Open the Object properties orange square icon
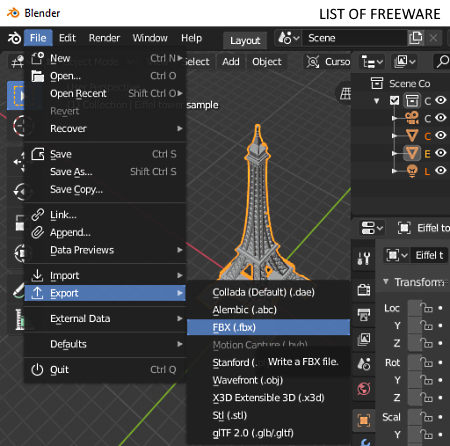The image size is (450, 446). click(364, 420)
